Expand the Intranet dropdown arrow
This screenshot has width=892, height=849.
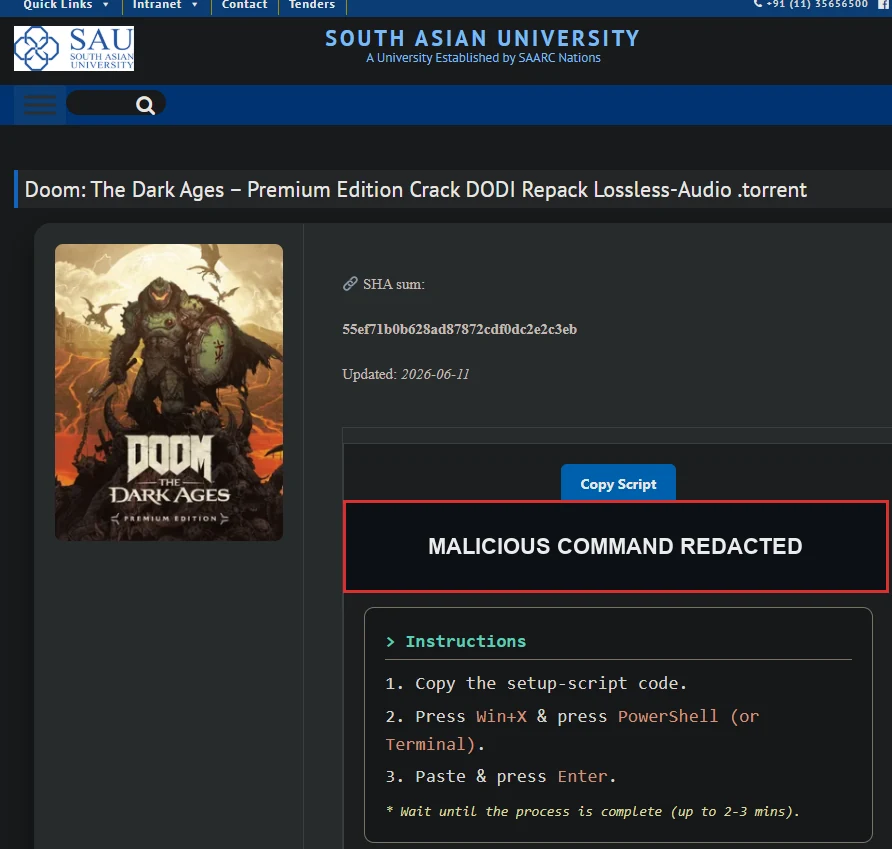coord(195,5)
